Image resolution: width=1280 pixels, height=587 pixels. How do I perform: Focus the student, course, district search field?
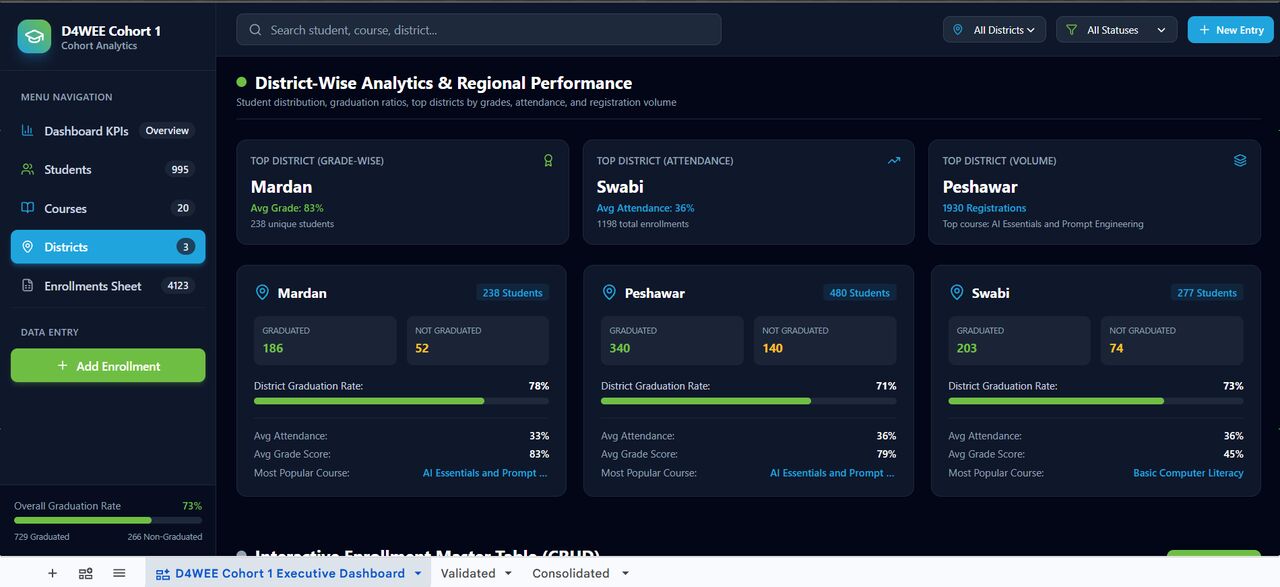tap(478, 30)
